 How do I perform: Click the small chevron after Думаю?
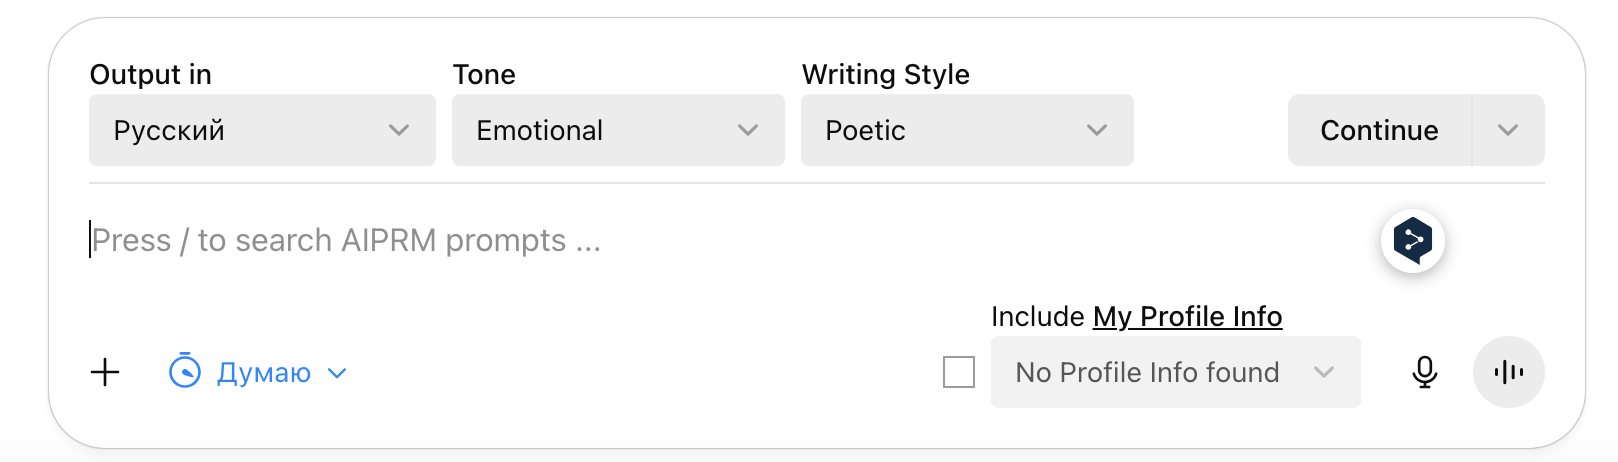coord(338,373)
